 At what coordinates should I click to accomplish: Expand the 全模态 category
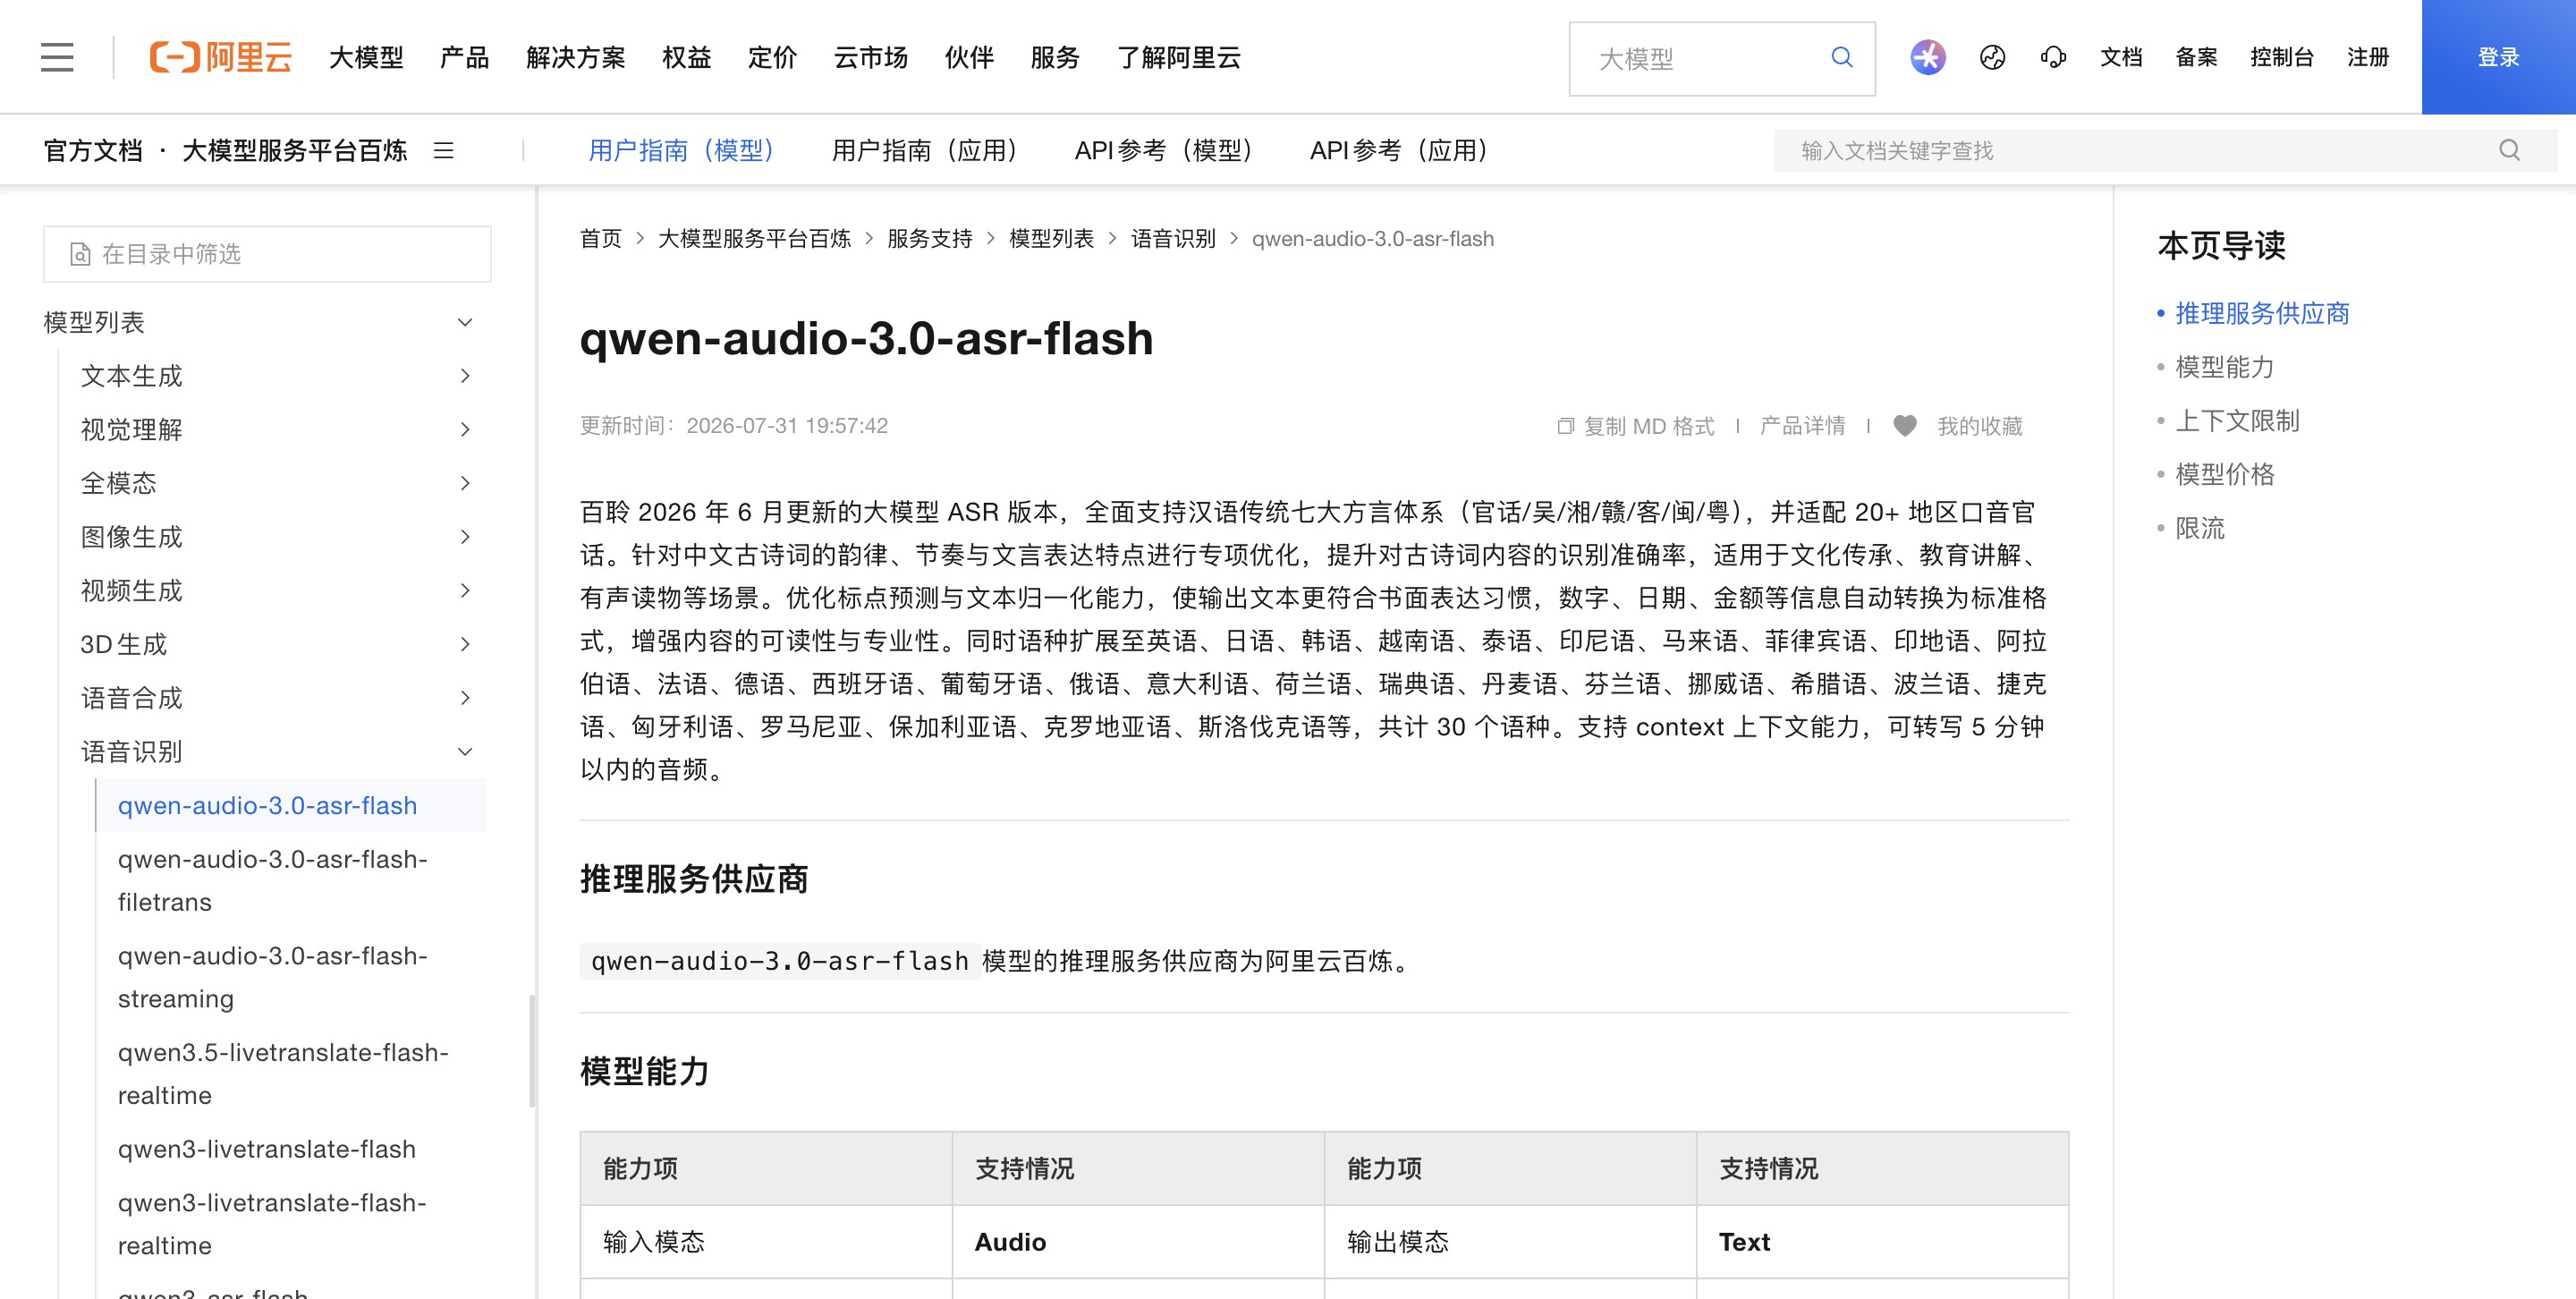point(464,483)
